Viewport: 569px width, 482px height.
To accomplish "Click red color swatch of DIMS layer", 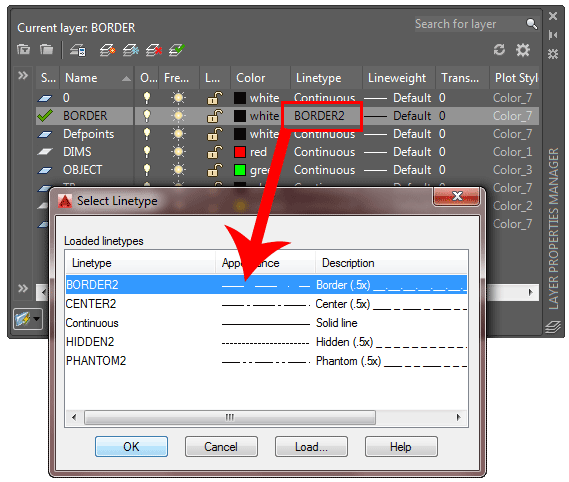I will 240,152.
